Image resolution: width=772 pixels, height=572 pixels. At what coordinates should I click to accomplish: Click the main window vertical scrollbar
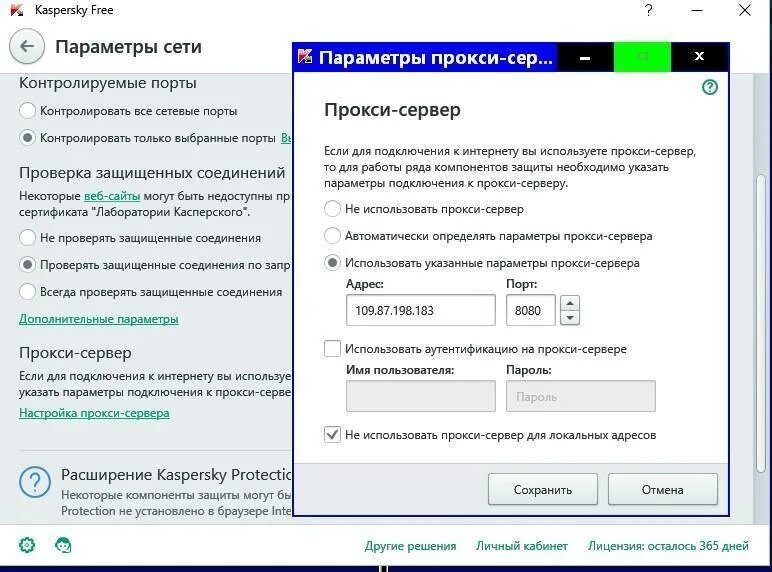(761, 322)
